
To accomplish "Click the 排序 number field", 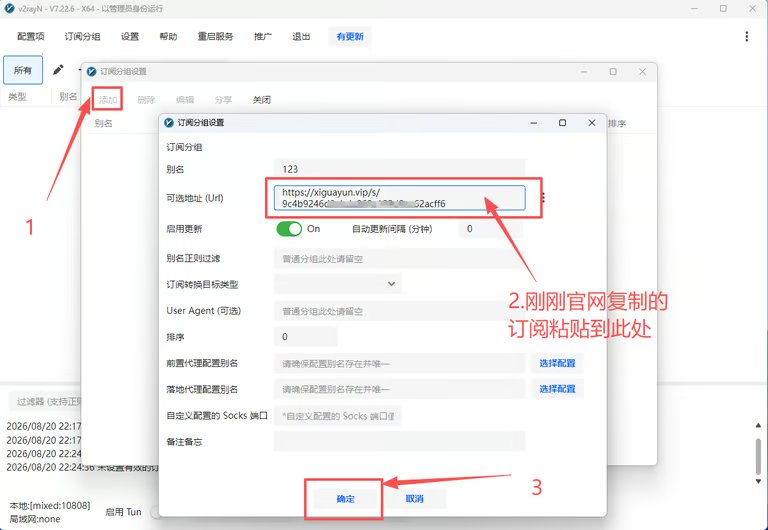I will (x=306, y=337).
